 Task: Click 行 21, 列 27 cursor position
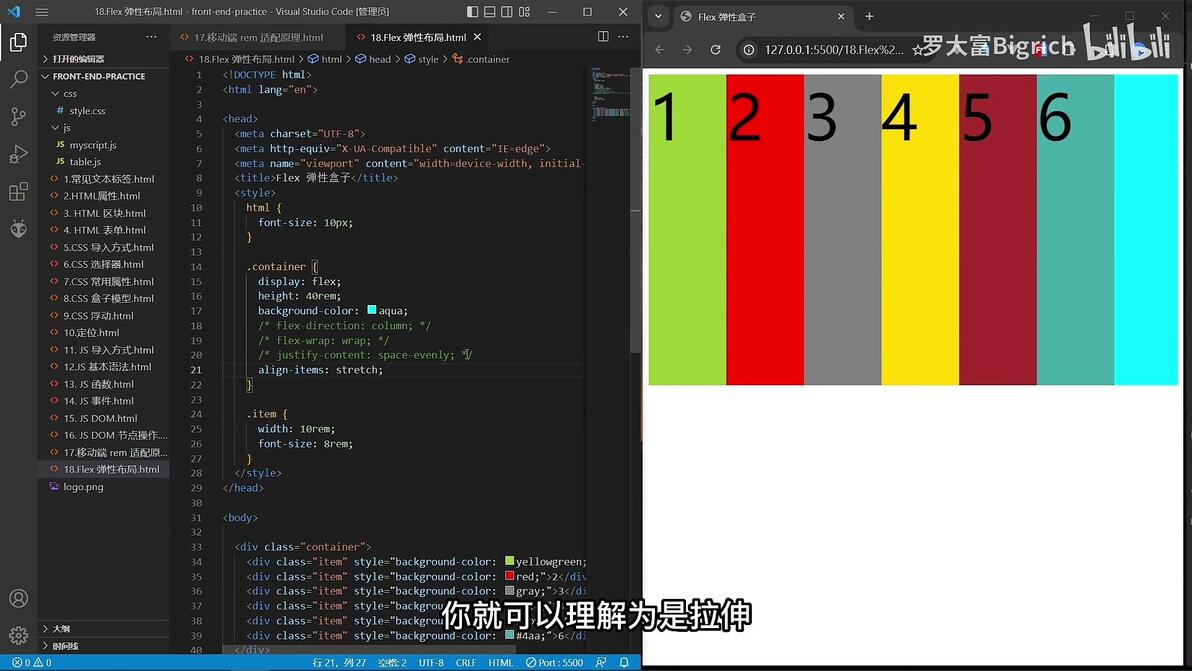(339, 663)
